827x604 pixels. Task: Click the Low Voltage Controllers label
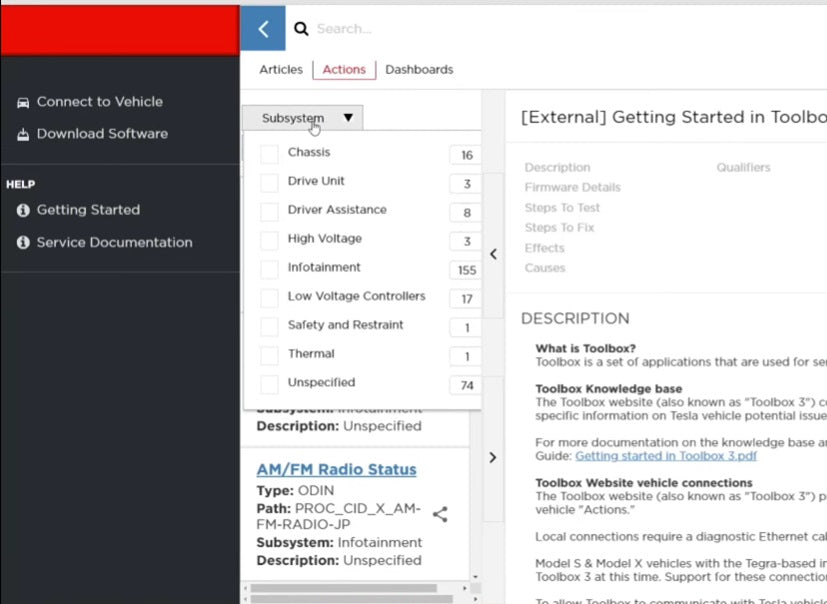click(357, 296)
